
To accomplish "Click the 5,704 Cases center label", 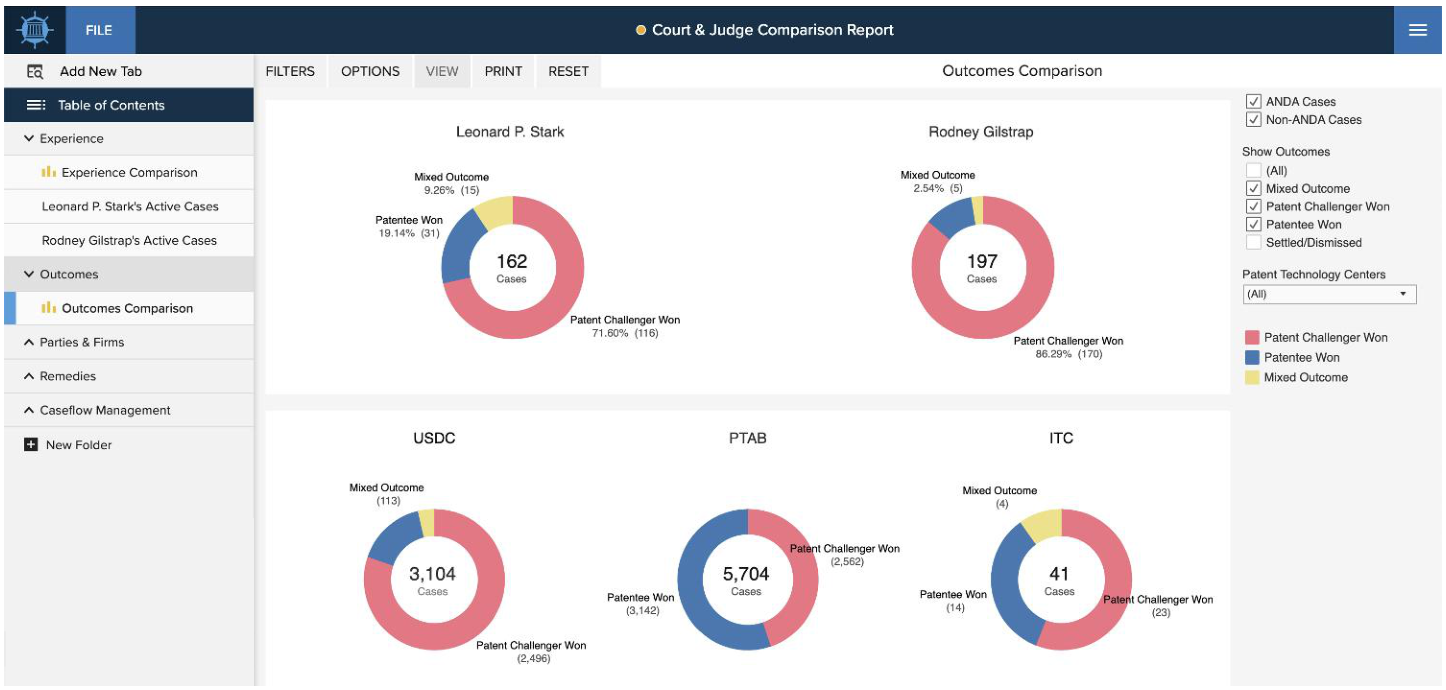I will tap(747, 580).
